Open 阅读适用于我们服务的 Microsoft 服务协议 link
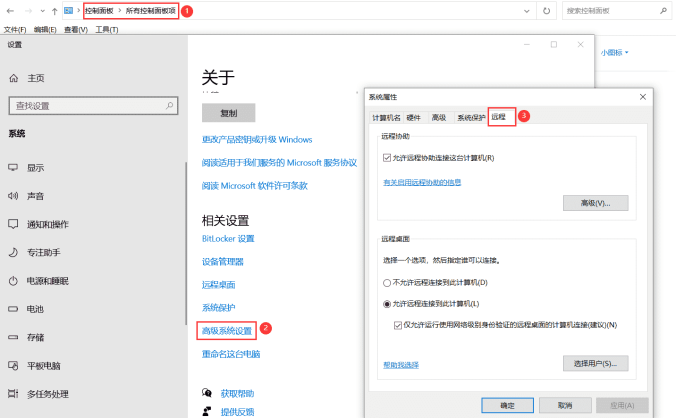The height and width of the screenshot is (418, 676). pos(279,162)
